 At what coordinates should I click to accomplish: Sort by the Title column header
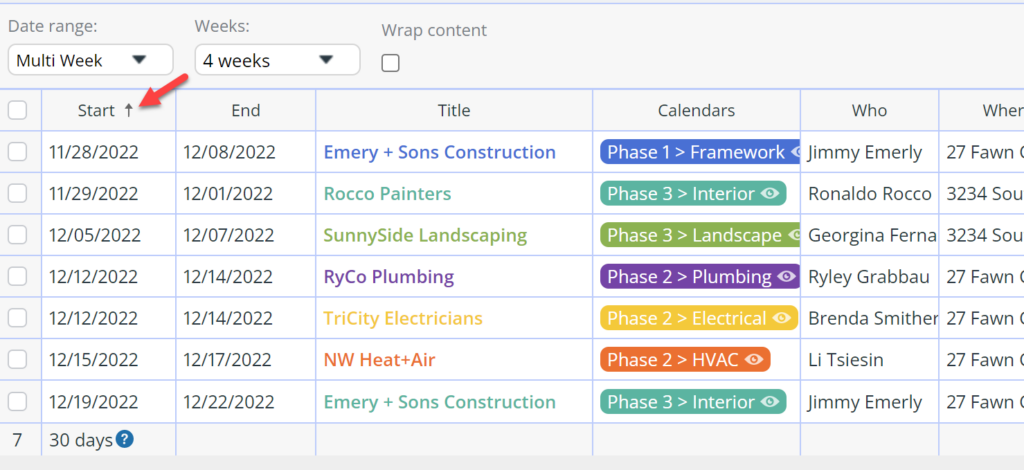point(454,110)
